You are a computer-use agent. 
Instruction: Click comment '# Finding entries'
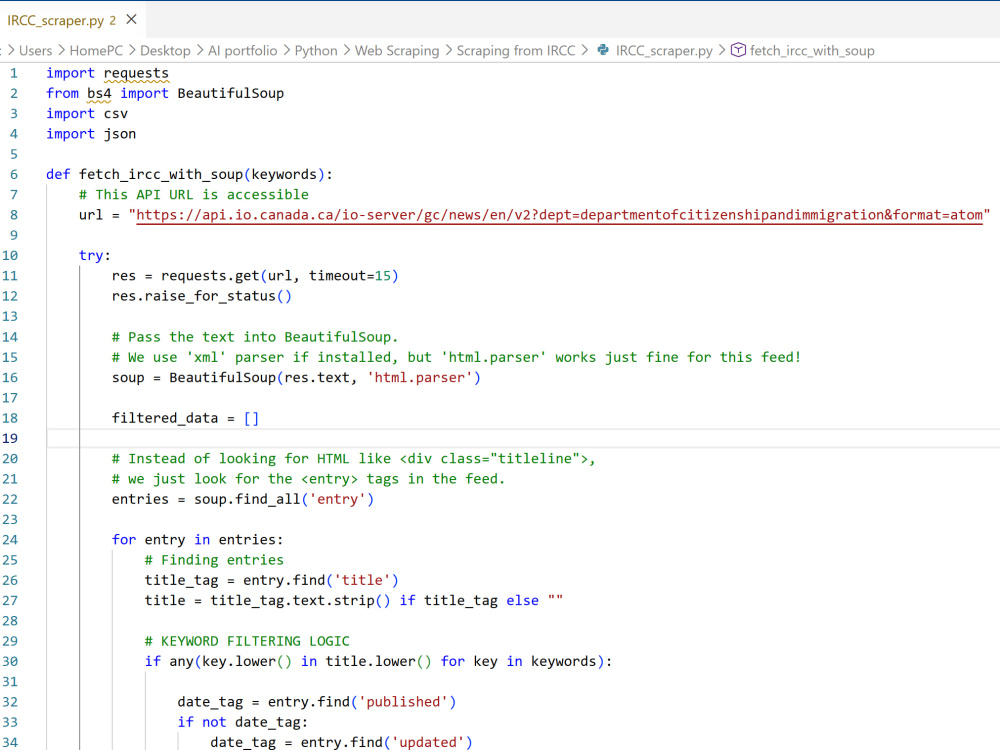(214, 560)
